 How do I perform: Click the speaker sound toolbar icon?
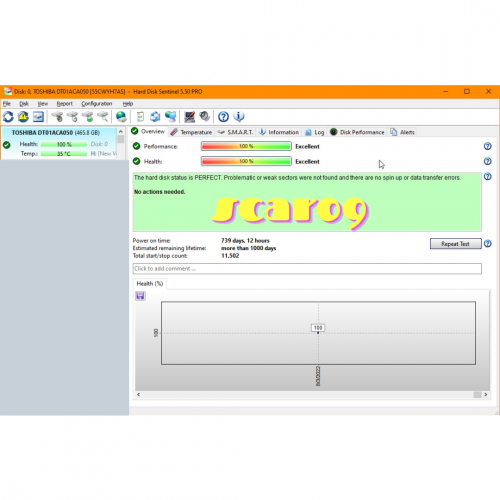pyautogui.click(x=204, y=117)
